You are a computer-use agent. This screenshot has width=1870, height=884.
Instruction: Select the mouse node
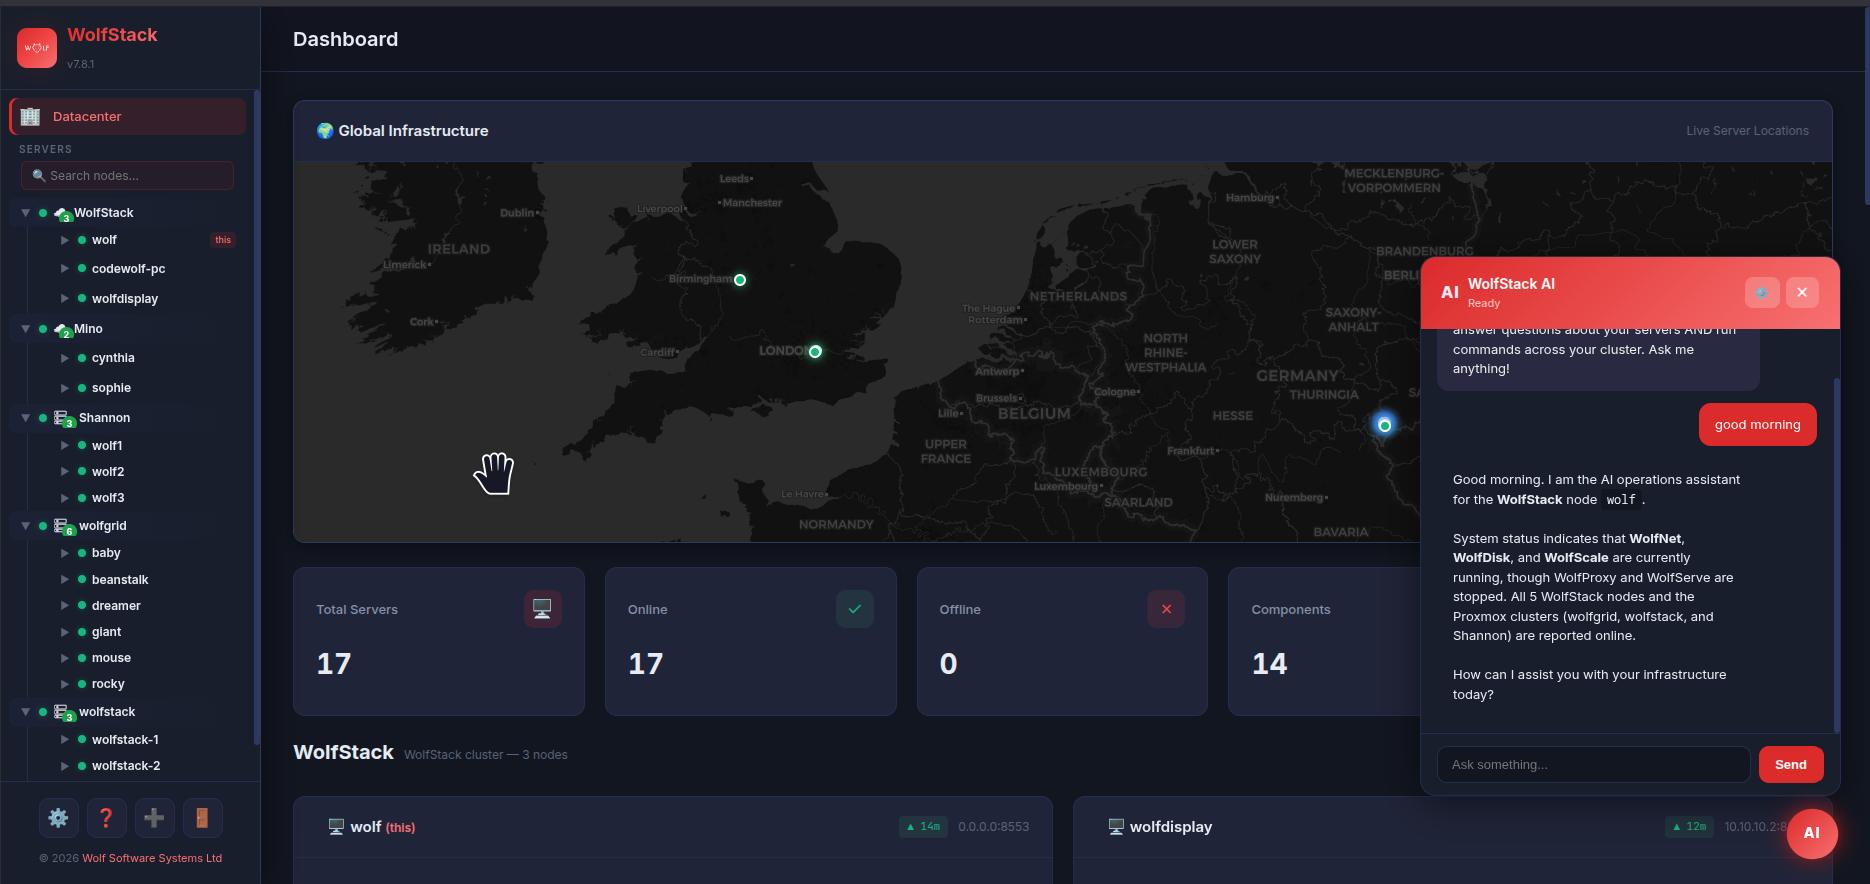(x=111, y=658)
